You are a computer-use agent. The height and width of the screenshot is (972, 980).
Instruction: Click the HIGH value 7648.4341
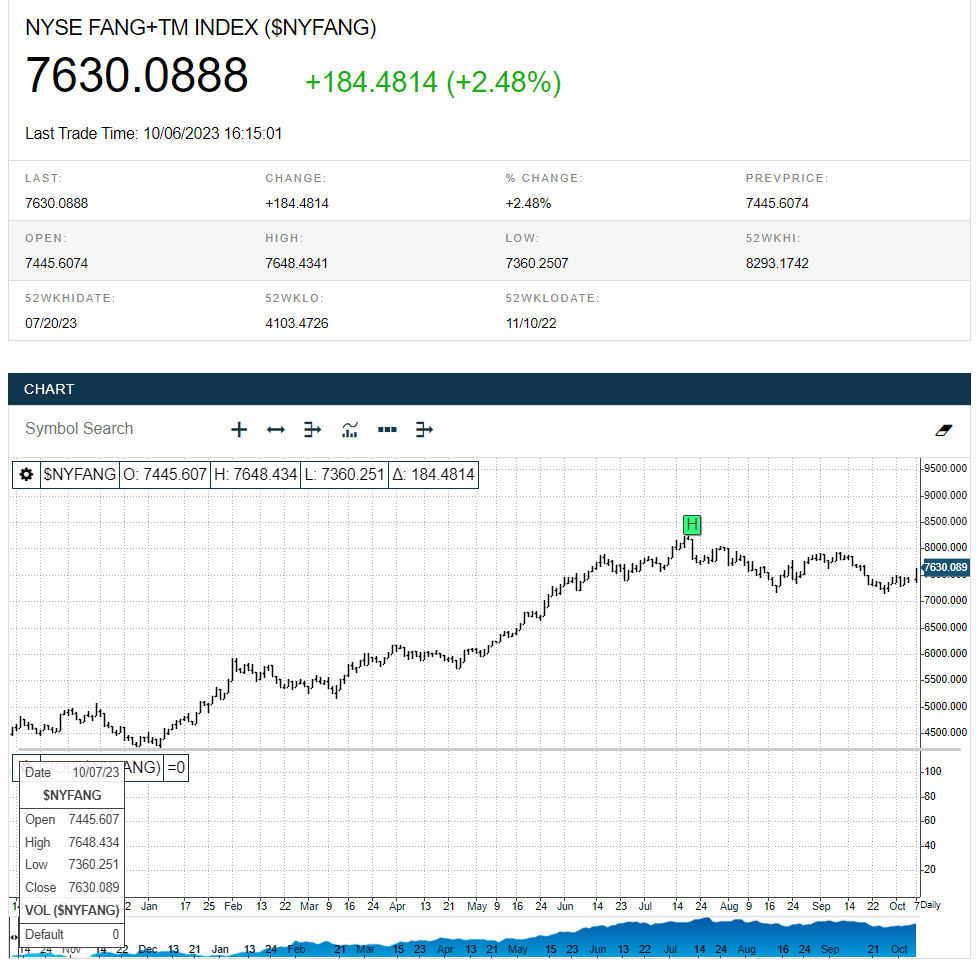pyautogui.click(x=296, y=263)
